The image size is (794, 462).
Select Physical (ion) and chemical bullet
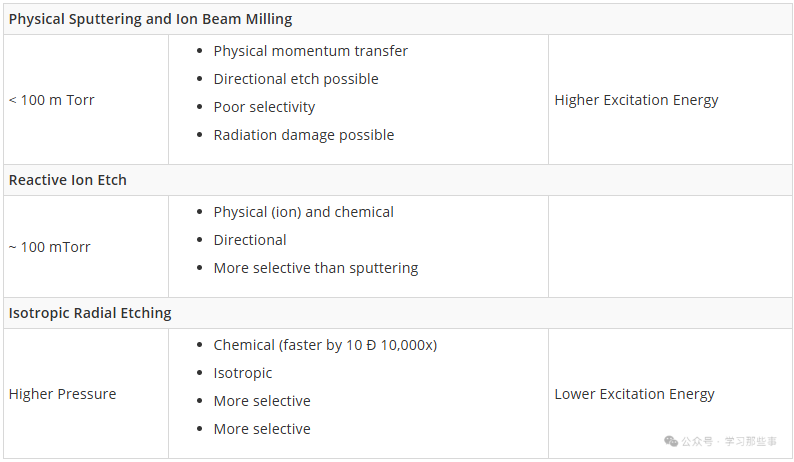coord(303,212)
